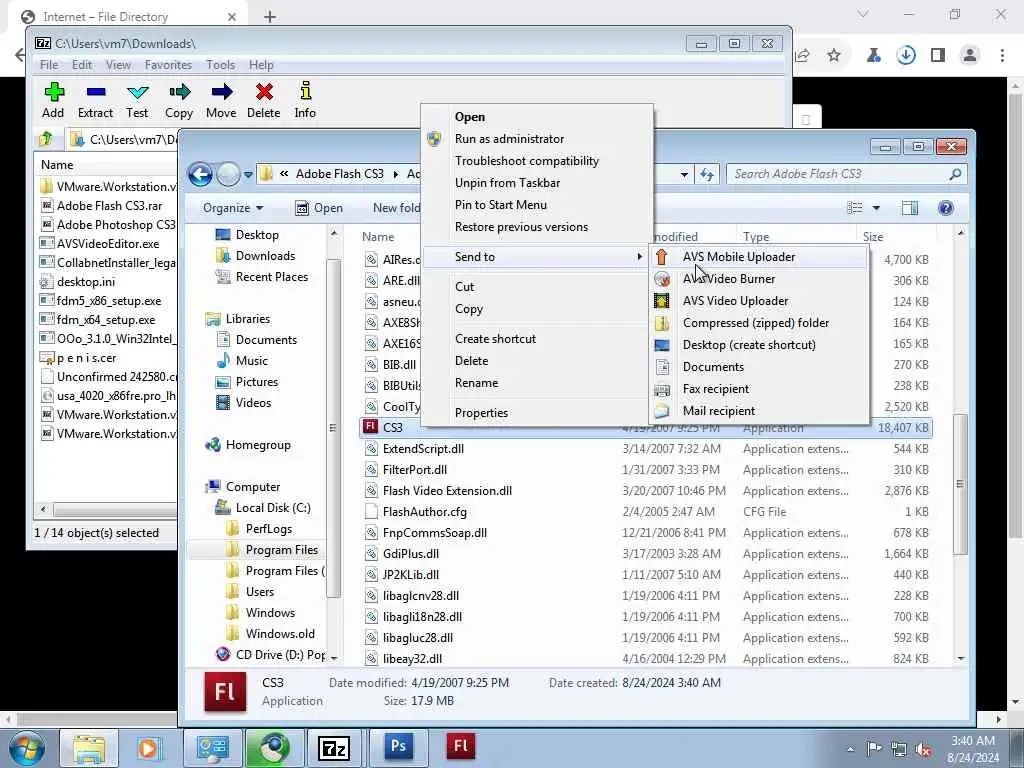This screenshot has height=768, width=1024.
Task: Select Adobe Flash CS3.rar in 7-Zip
Action: 109,206
